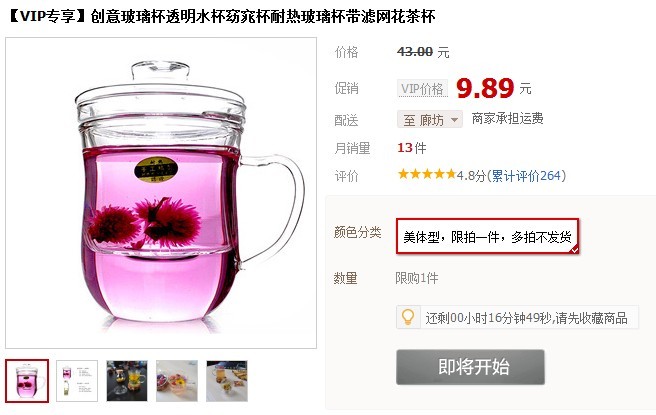This screenshot has height=415, width=656.
Task: Select the fourth flower tea thumbnail
Action: 177,381
